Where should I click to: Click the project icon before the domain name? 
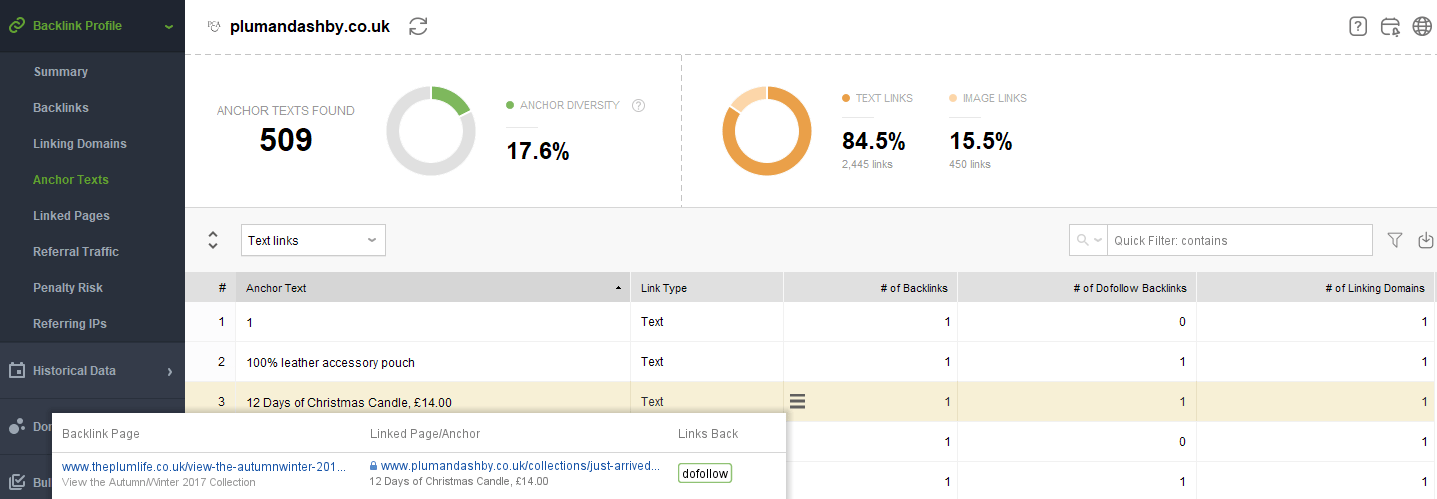(213, 27)
